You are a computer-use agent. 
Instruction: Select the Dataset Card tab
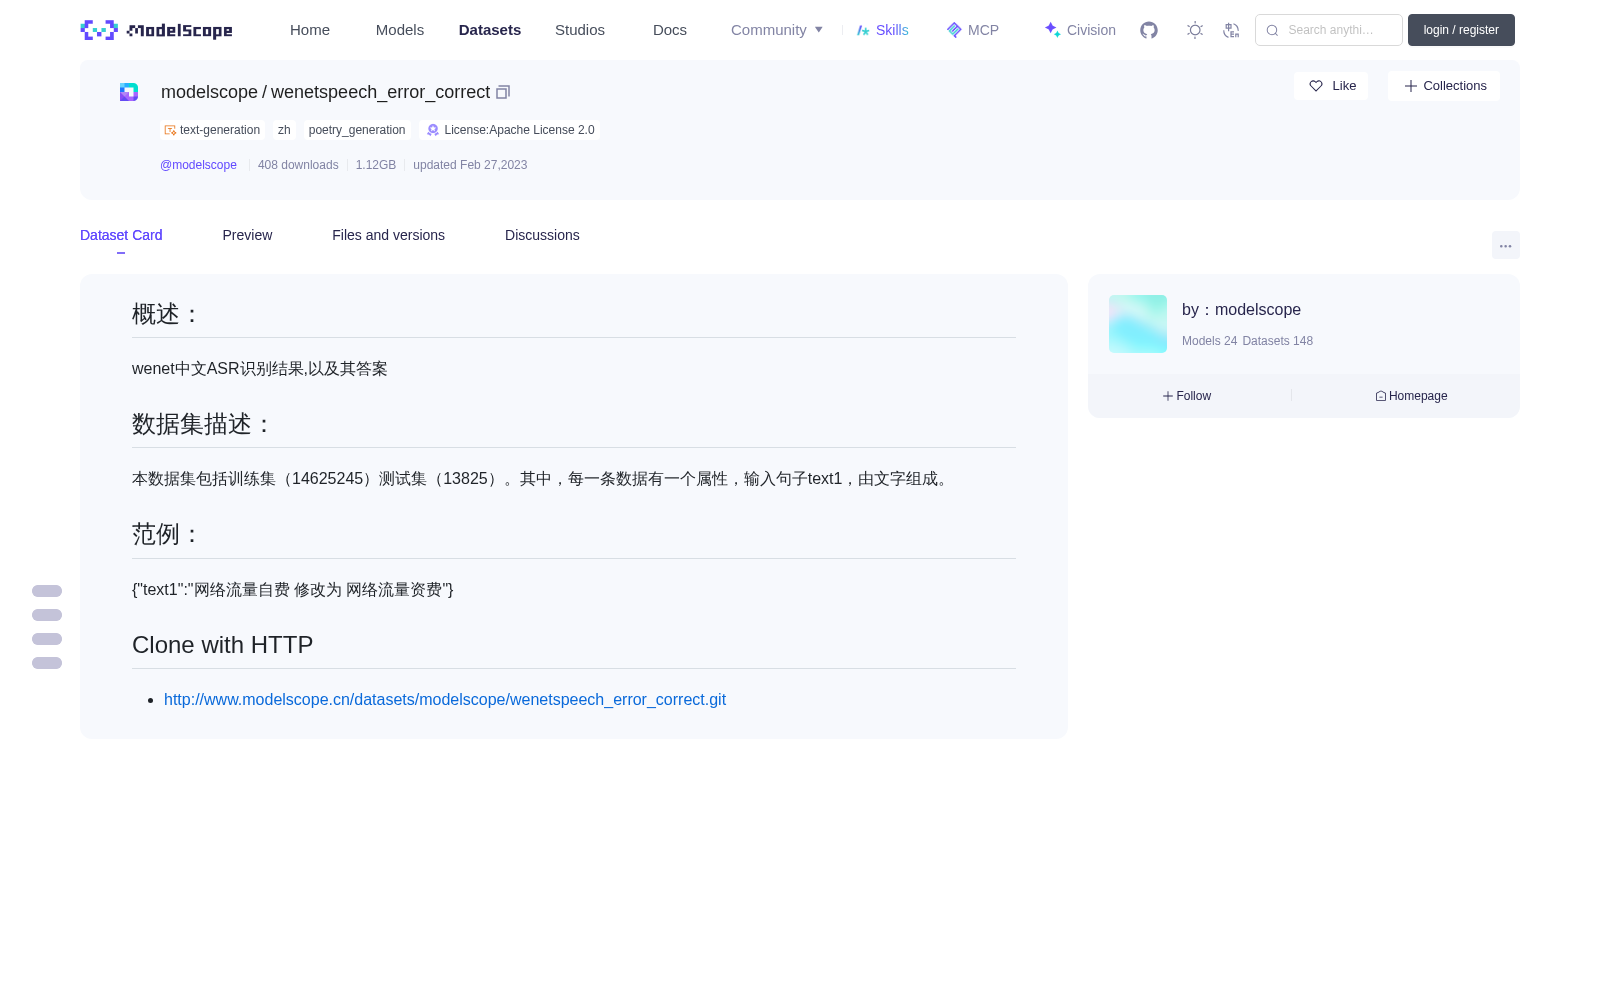coord(121,235)
